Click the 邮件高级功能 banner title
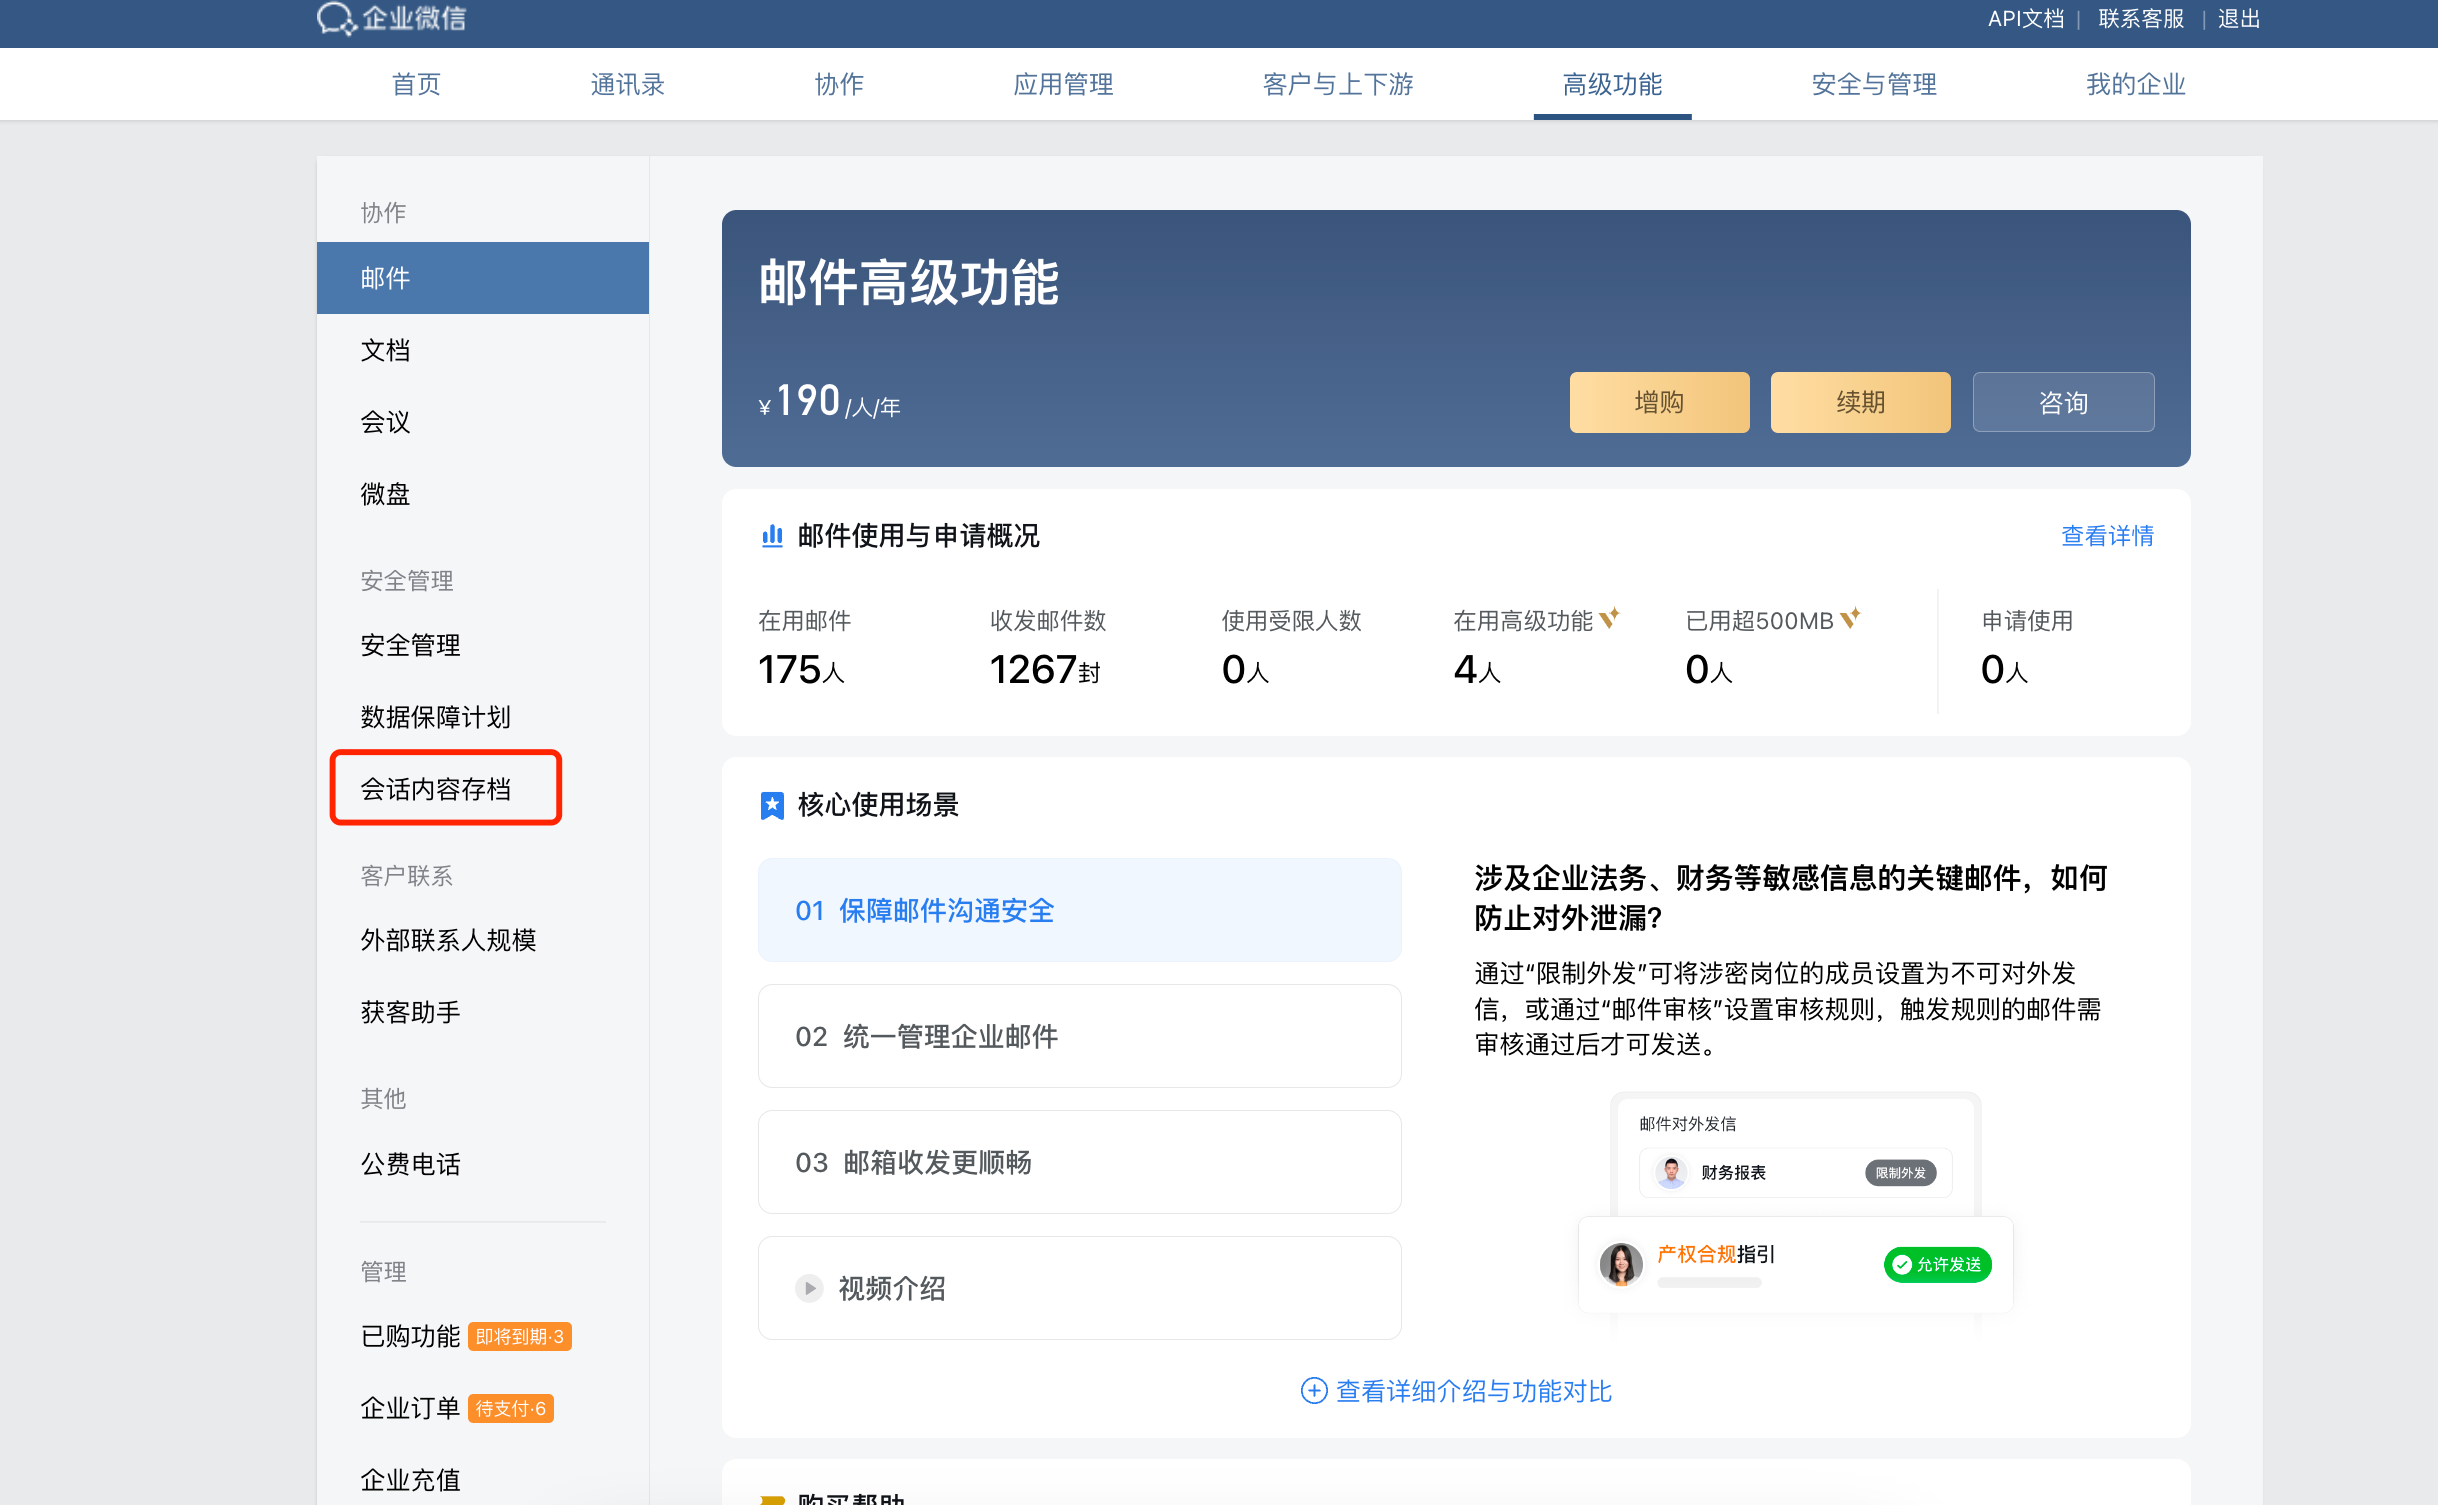This screenshot has width=2438, height=1505. 908,282
